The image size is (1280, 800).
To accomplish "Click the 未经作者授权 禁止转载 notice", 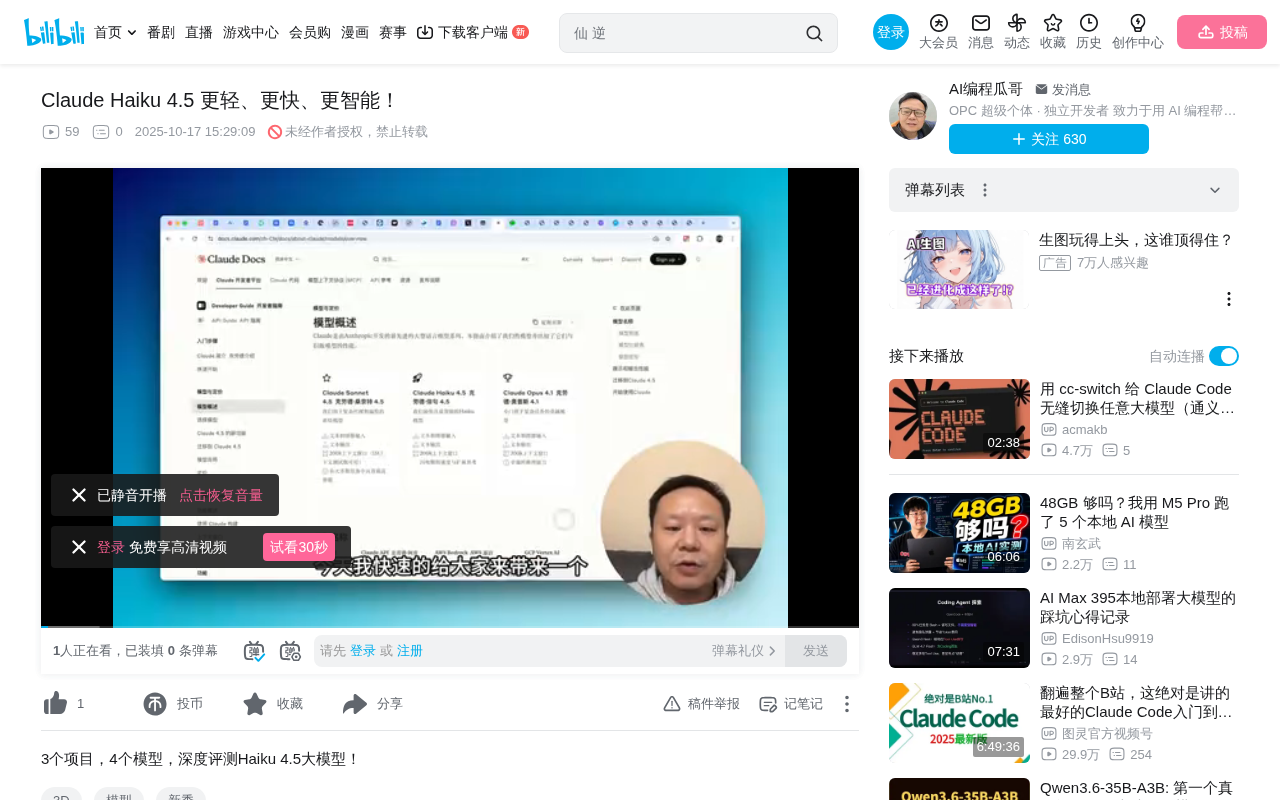I will coord(348,132).
